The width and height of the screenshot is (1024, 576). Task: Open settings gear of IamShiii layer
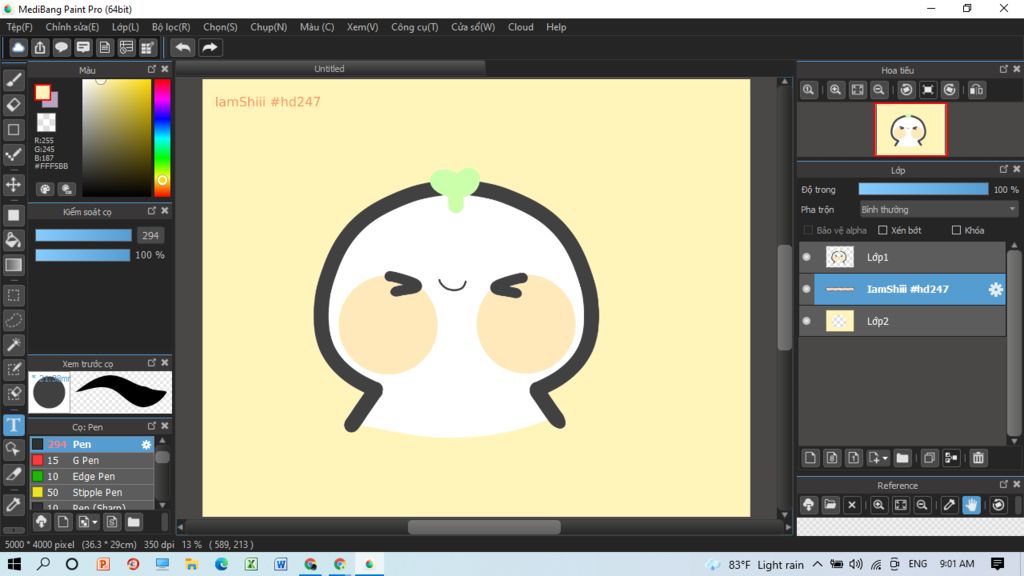(x=995, y=289)
